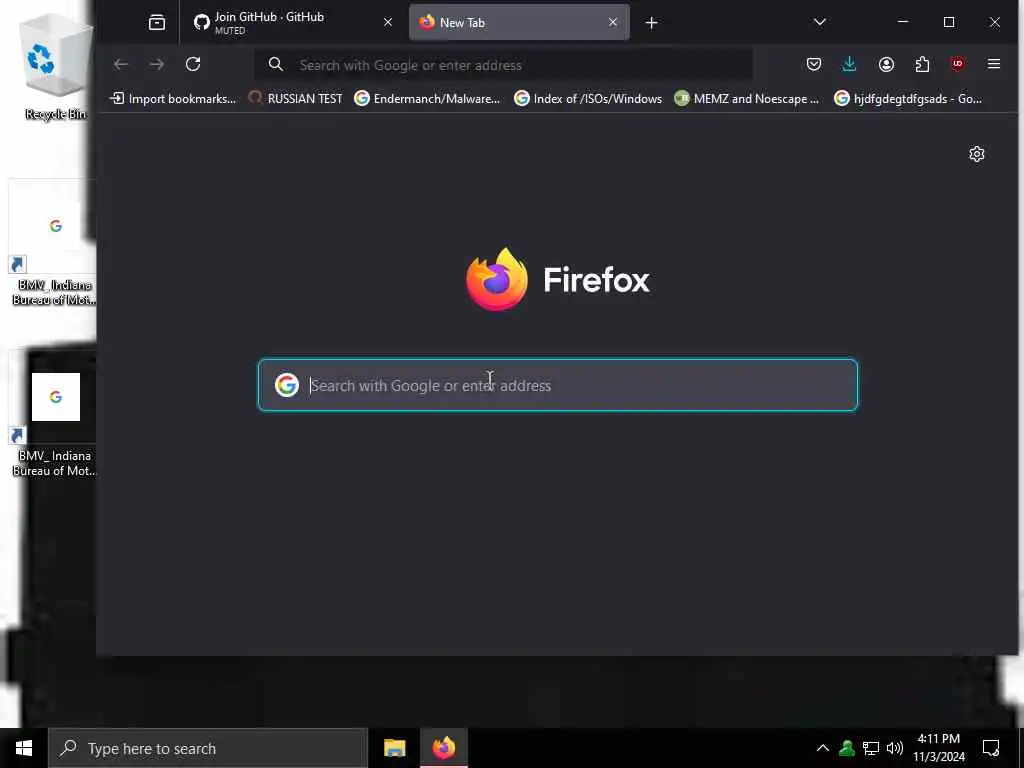Image resolution: width=1024 pixels, height=768 pixels.
Task: Open volume control tray icon
Action: pos(895,748)
